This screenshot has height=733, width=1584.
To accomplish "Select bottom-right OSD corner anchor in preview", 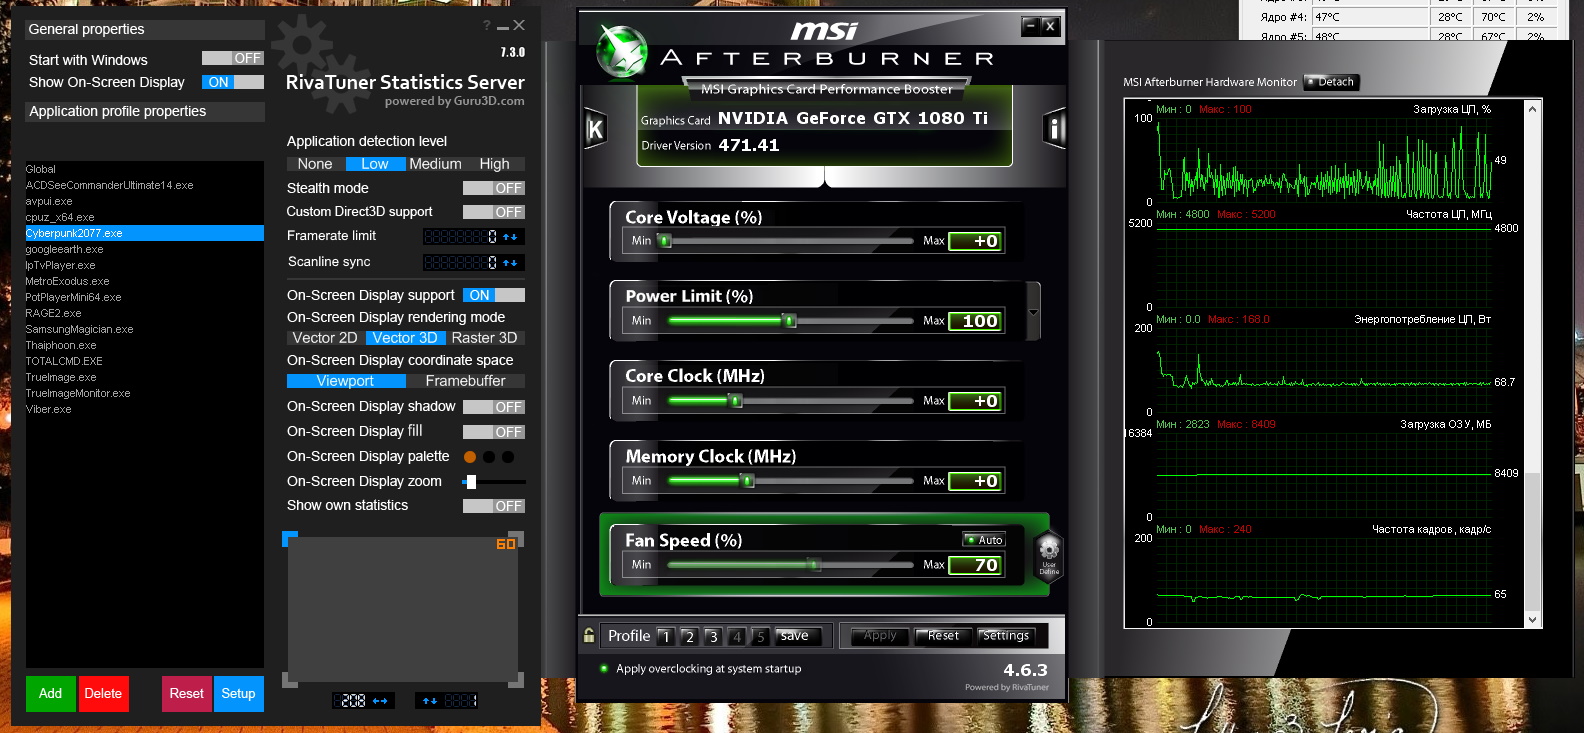I will 516,680.
